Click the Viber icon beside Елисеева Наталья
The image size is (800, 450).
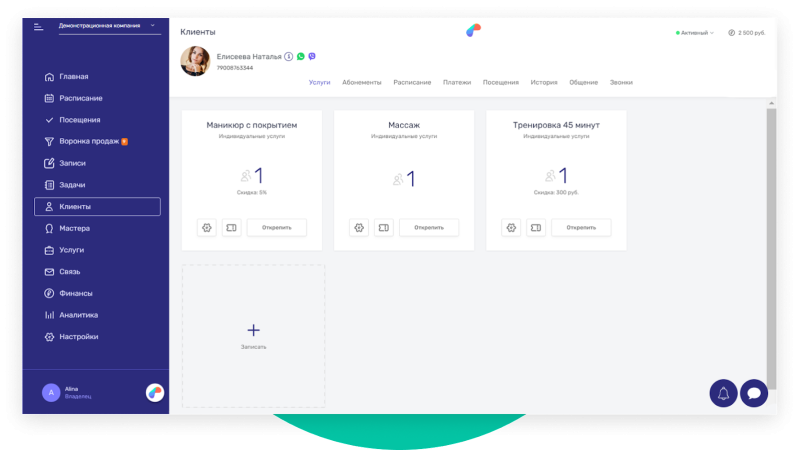[x=312, y=57]
